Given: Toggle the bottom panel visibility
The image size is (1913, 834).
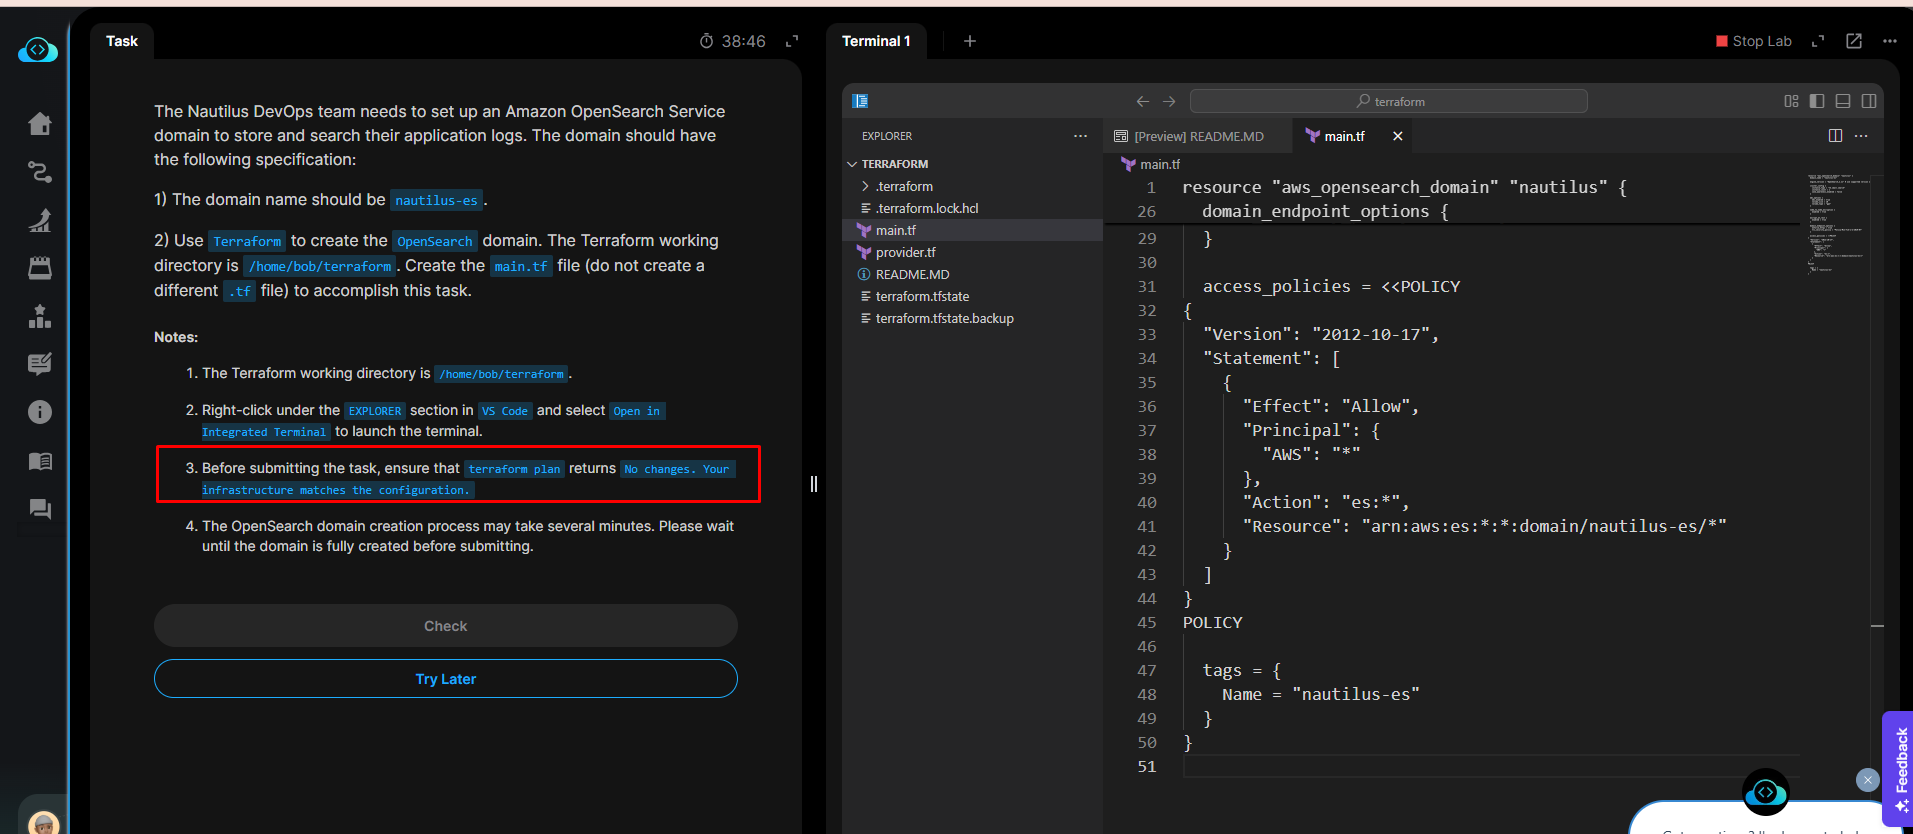Looking at the screenshot, I should tap(1843, 101).
